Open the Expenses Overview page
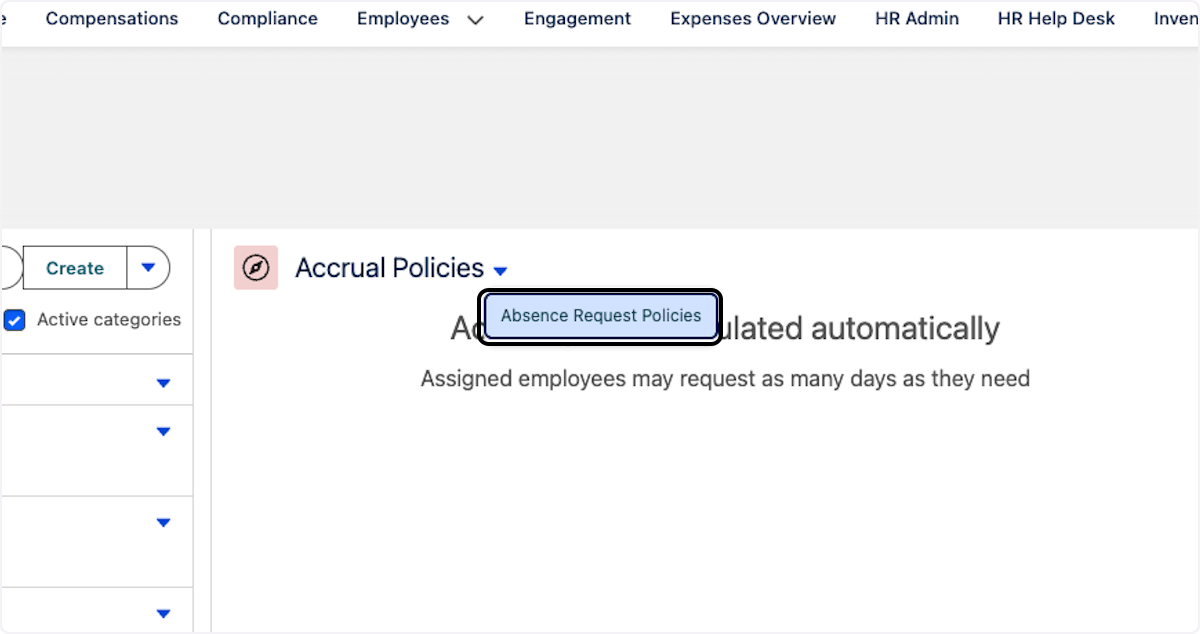1200x634 pixels. pos(752,18)
